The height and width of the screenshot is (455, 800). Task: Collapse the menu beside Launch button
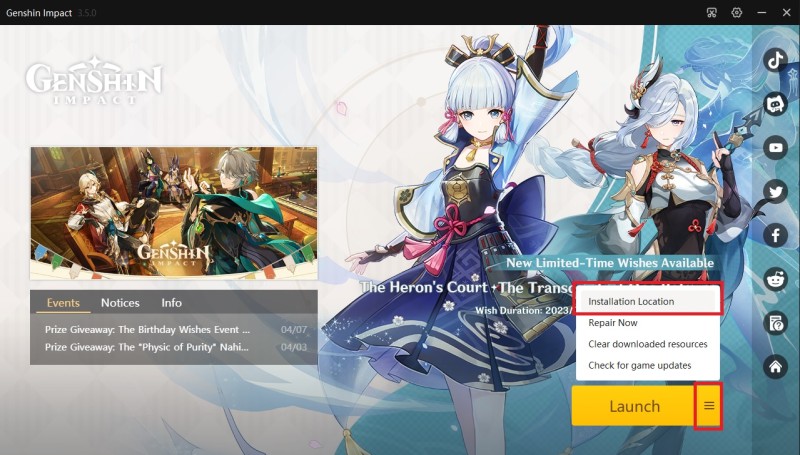click(x=709, y=406)
